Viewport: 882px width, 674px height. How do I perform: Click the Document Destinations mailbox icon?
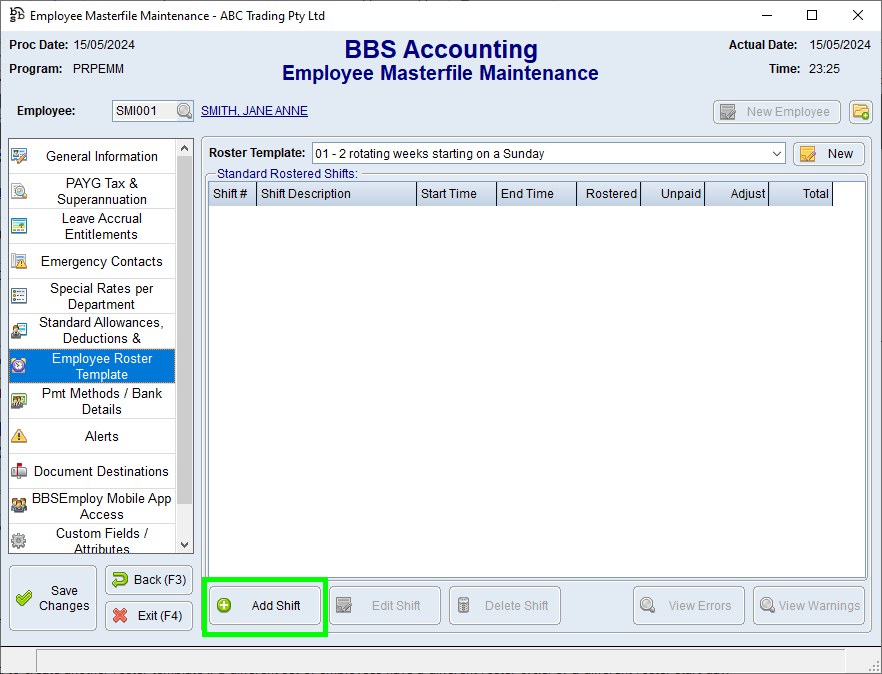pyautogui.click(x=19, y=471)
